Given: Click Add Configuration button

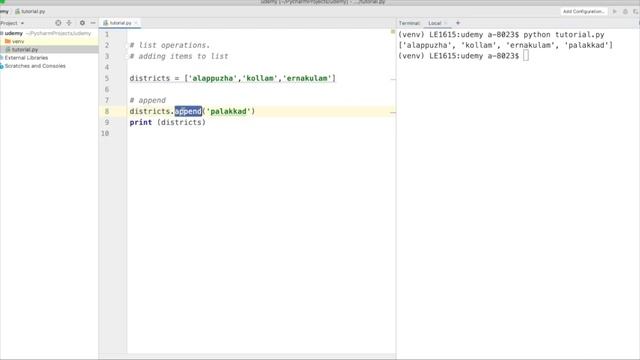Looking at the screenshot, I should (x=583, y=11).
